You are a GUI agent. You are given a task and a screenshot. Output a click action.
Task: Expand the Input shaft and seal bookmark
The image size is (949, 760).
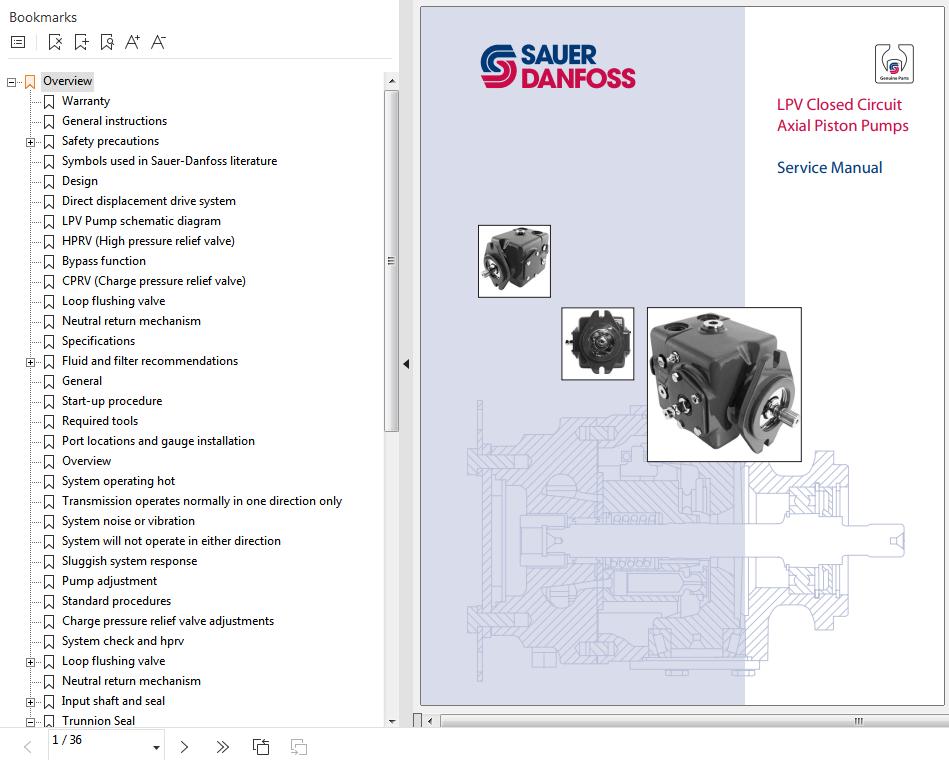pyautogui.click(x=30, y=703)
